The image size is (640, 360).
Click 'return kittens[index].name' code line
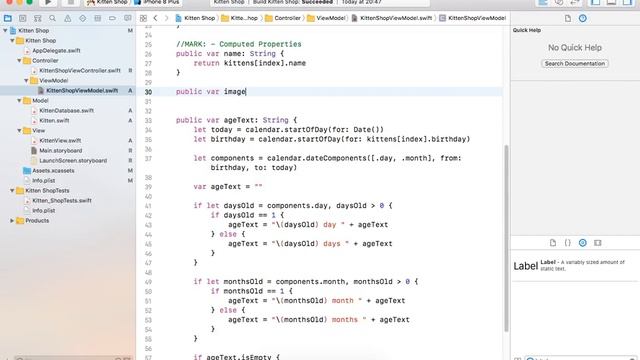pos(249,63)
